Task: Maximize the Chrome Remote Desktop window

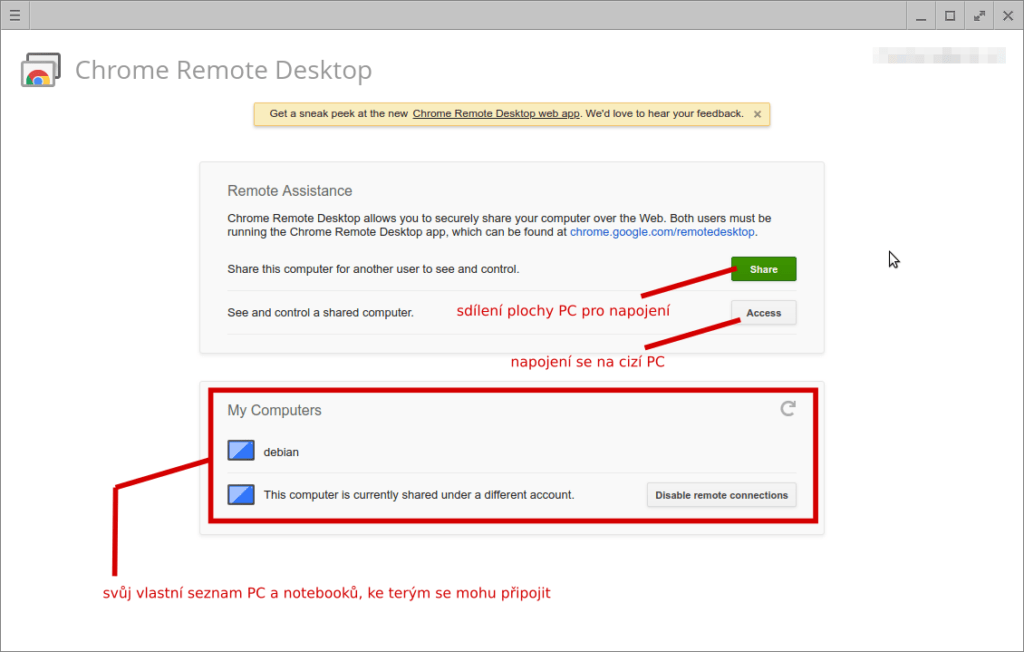Action: [x=950, y=15]
